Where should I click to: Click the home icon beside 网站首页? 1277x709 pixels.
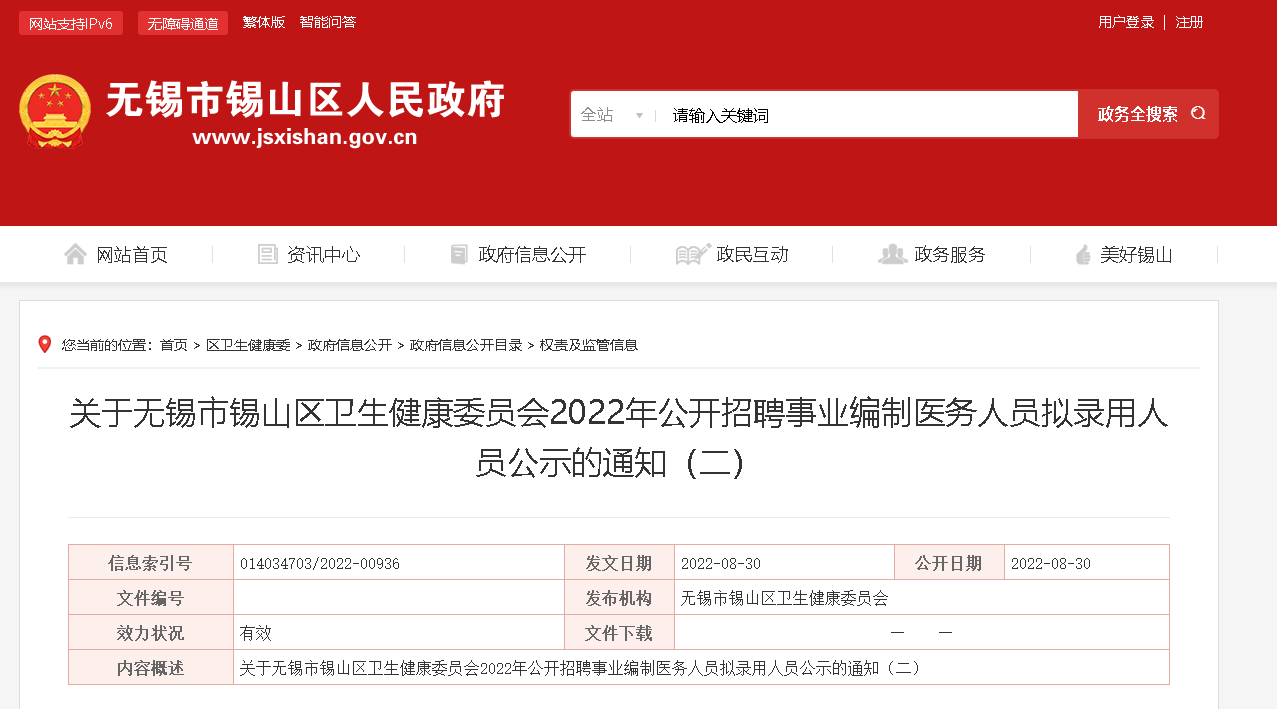click(x=75, y=254)
